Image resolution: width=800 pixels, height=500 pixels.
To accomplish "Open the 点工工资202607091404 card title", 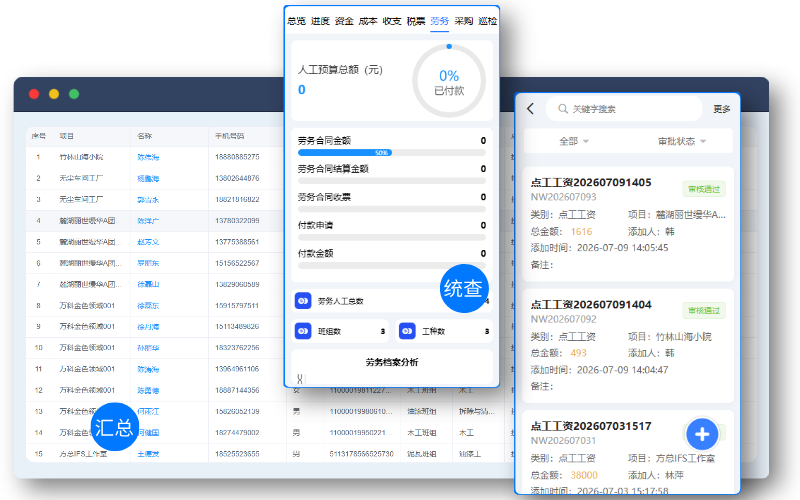I will pyautogui.click(x=591, y=305).
